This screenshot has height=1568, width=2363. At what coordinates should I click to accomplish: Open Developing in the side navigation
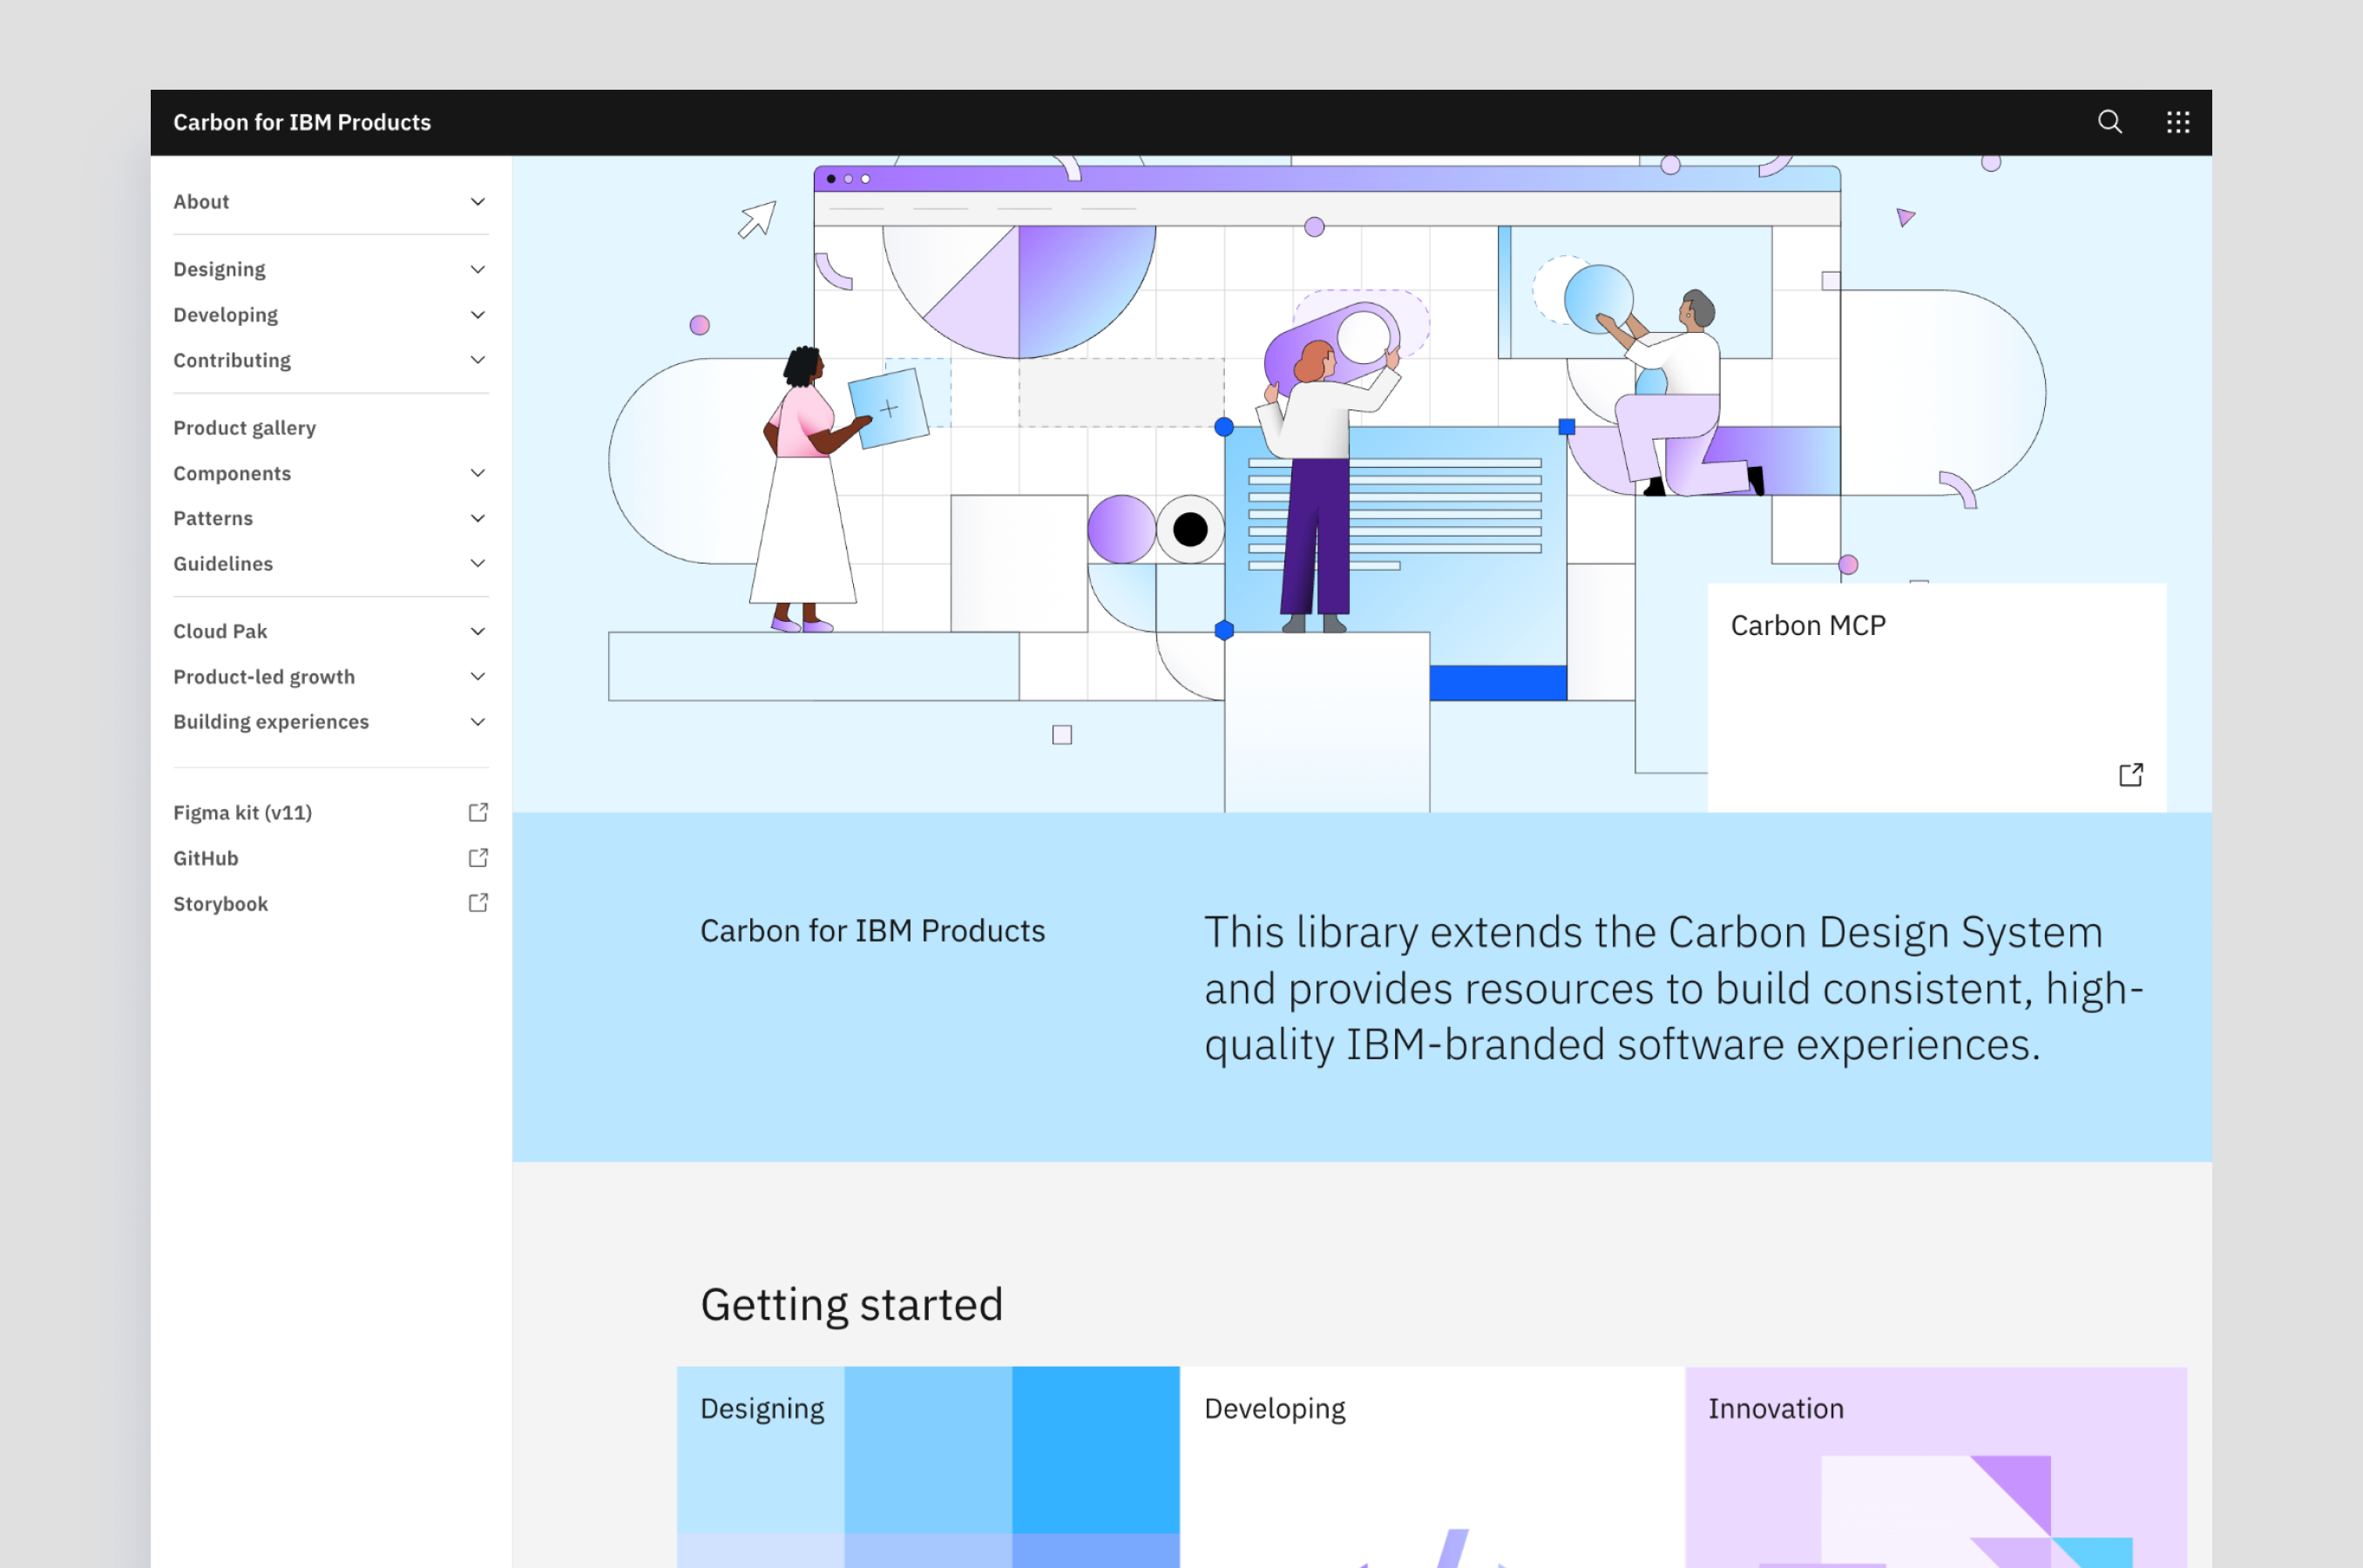pos(331,314)
